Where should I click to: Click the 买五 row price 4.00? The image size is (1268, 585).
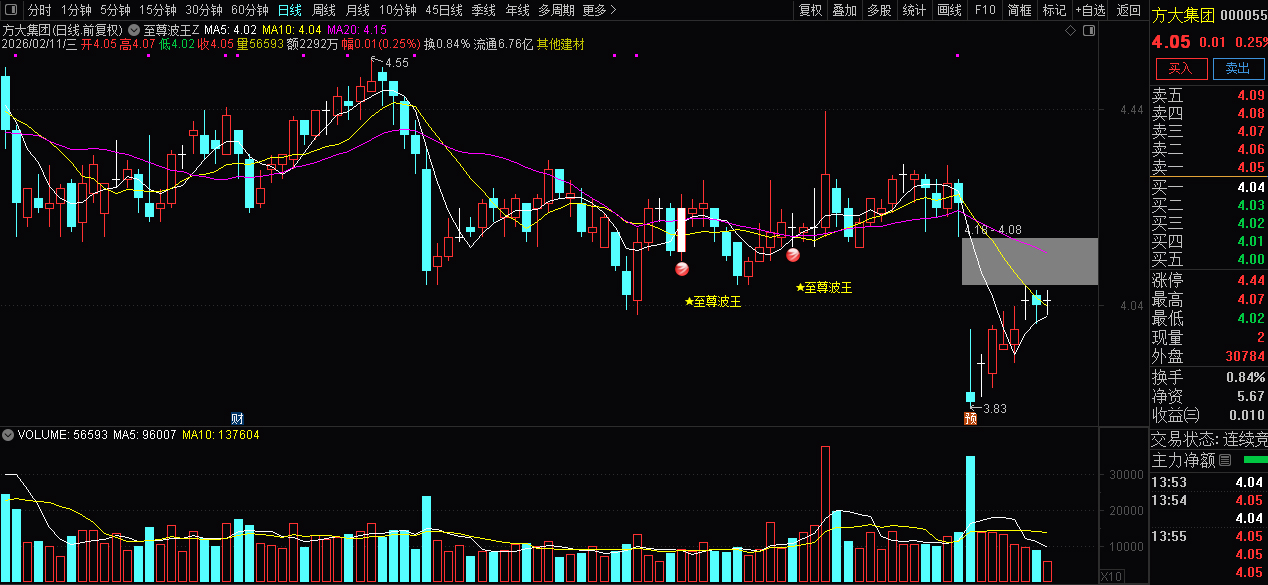[1250, 259]
